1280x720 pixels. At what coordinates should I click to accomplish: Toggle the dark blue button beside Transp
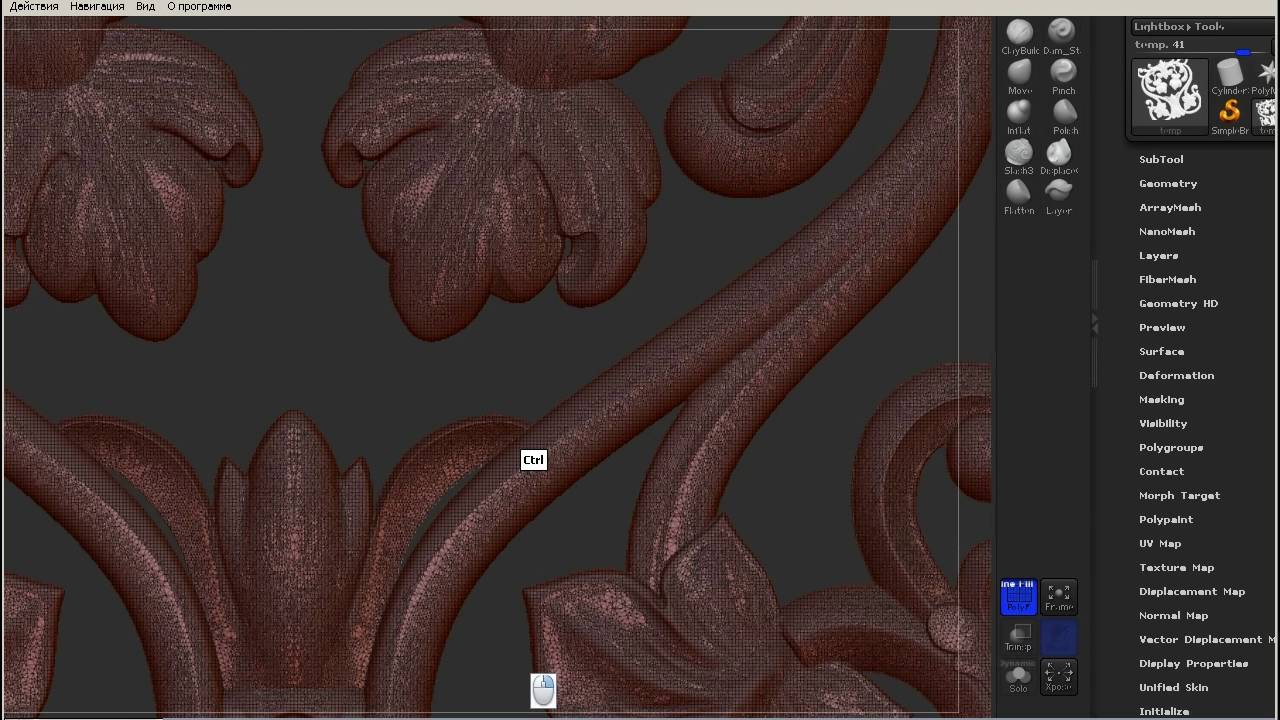pyautogui.click(x=1059, y=637)
